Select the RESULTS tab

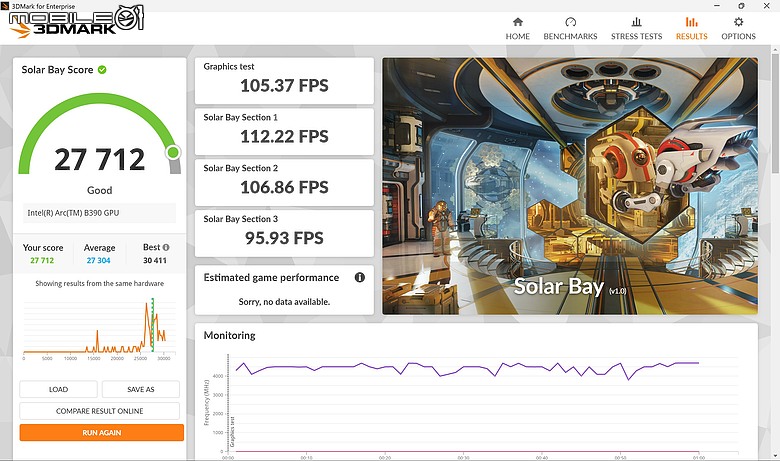tap(691, 29)
